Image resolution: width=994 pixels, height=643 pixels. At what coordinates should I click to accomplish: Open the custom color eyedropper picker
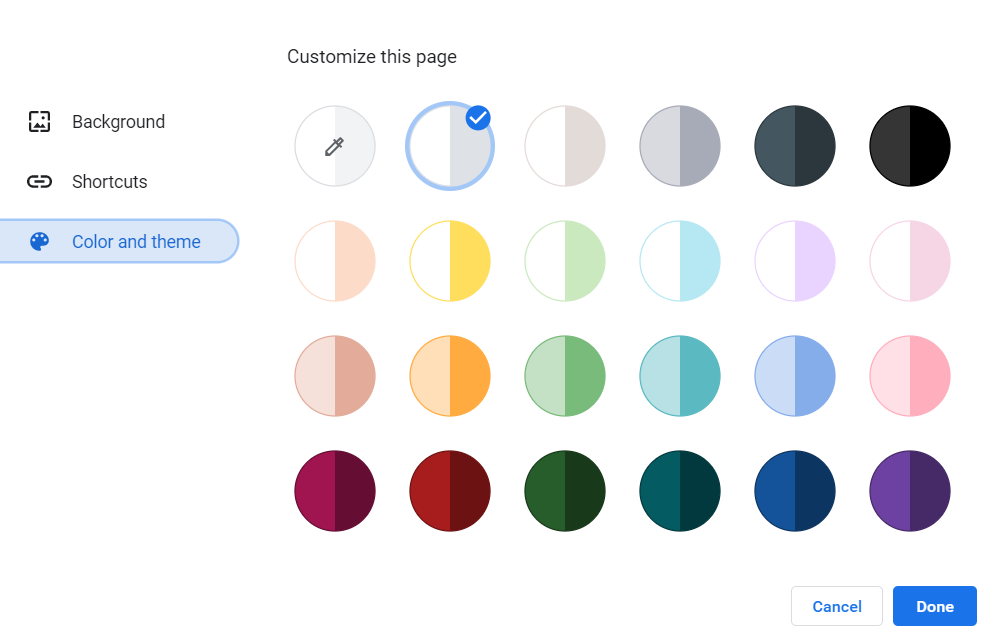tap(334, 146)
